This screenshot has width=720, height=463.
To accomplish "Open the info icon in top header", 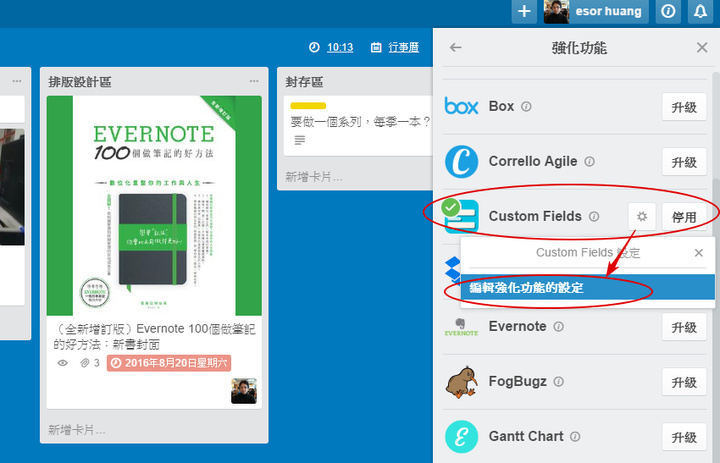I will tap(668, 11).
